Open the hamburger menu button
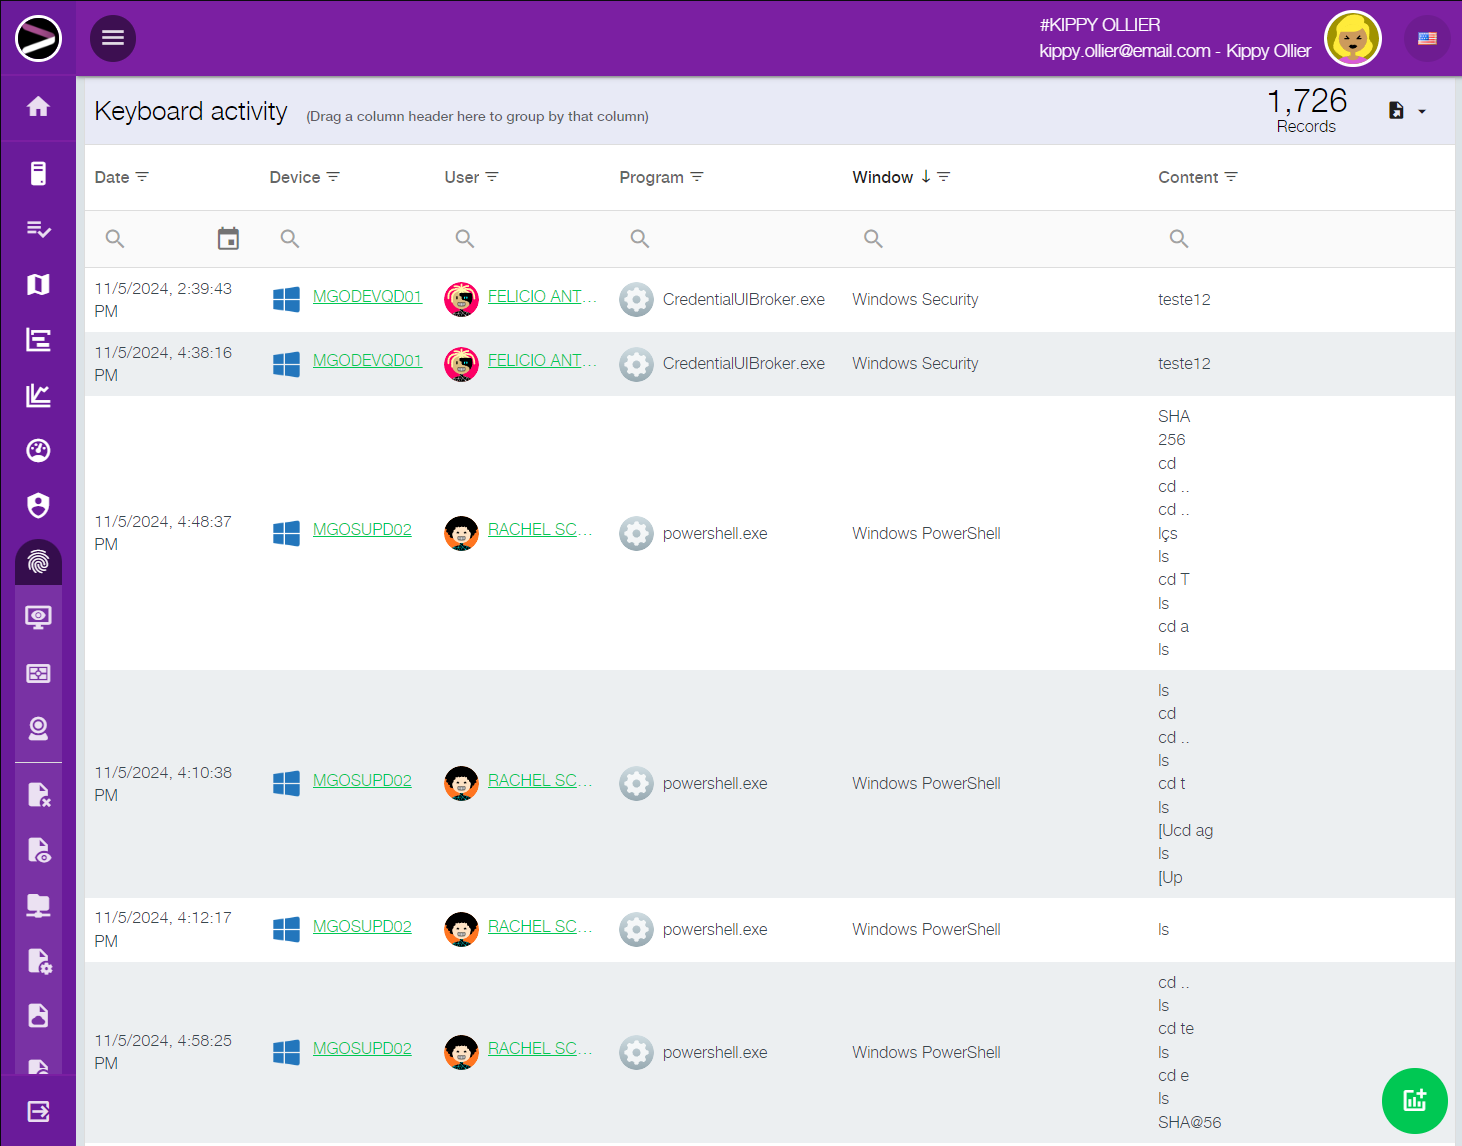The height and width of the screenshot is (1146, 1462). pyautogui.click(x=113, y=38)
